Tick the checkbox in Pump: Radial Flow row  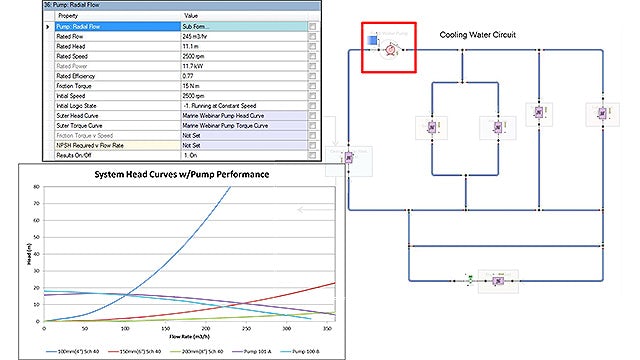point(312,27)
